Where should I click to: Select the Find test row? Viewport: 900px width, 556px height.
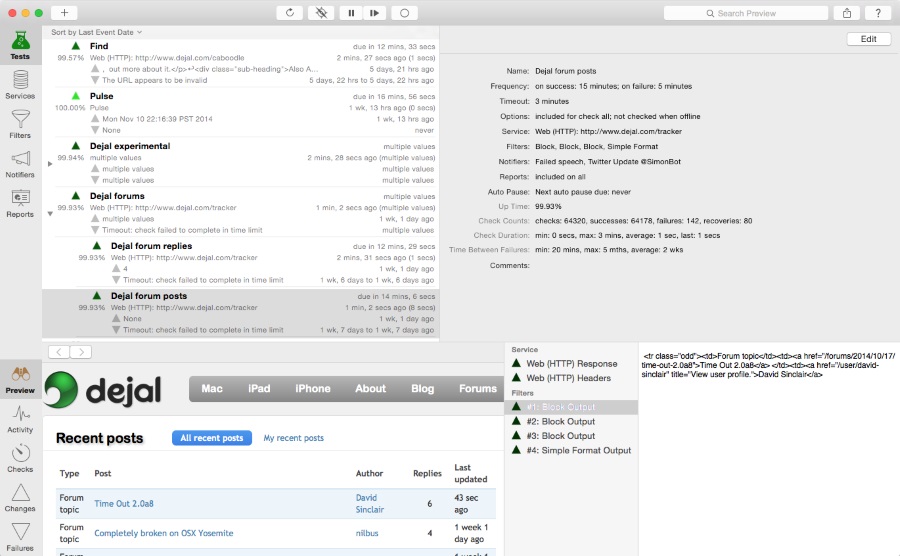[x=241, y=63]
